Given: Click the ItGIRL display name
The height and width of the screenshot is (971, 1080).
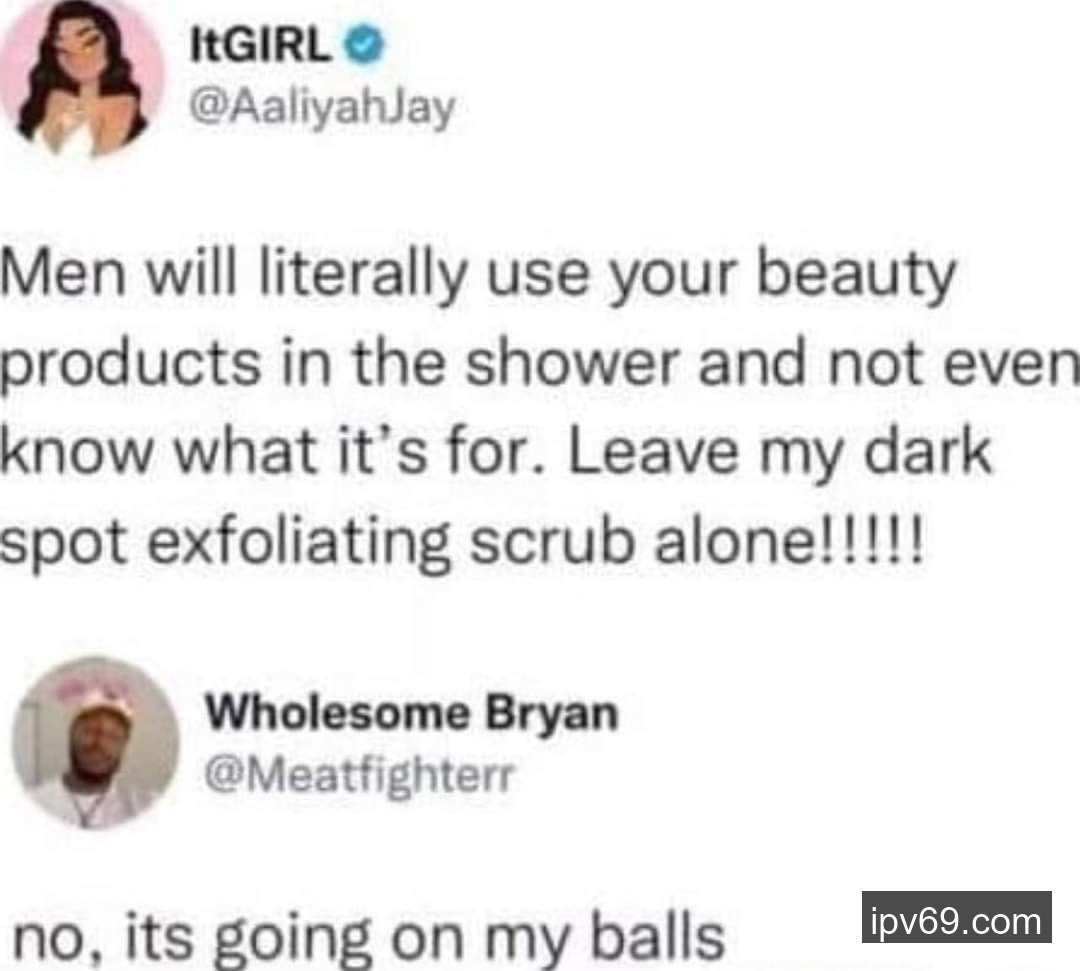Looking at the screenshot, I should [260, 45].
